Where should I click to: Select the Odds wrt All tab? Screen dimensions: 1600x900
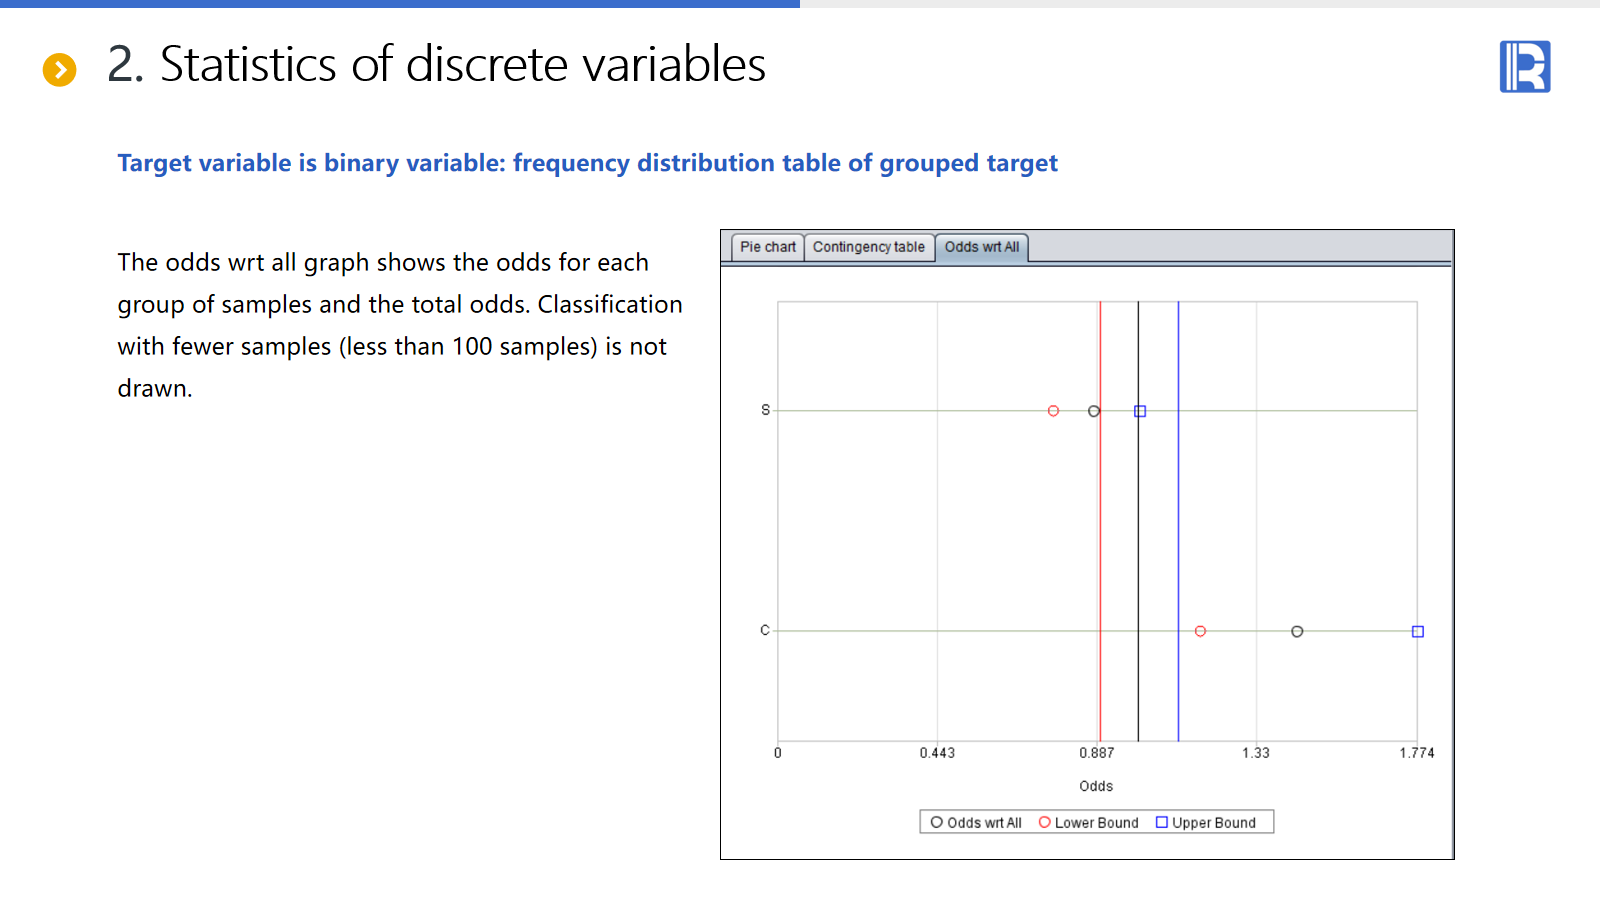(981, 247)
